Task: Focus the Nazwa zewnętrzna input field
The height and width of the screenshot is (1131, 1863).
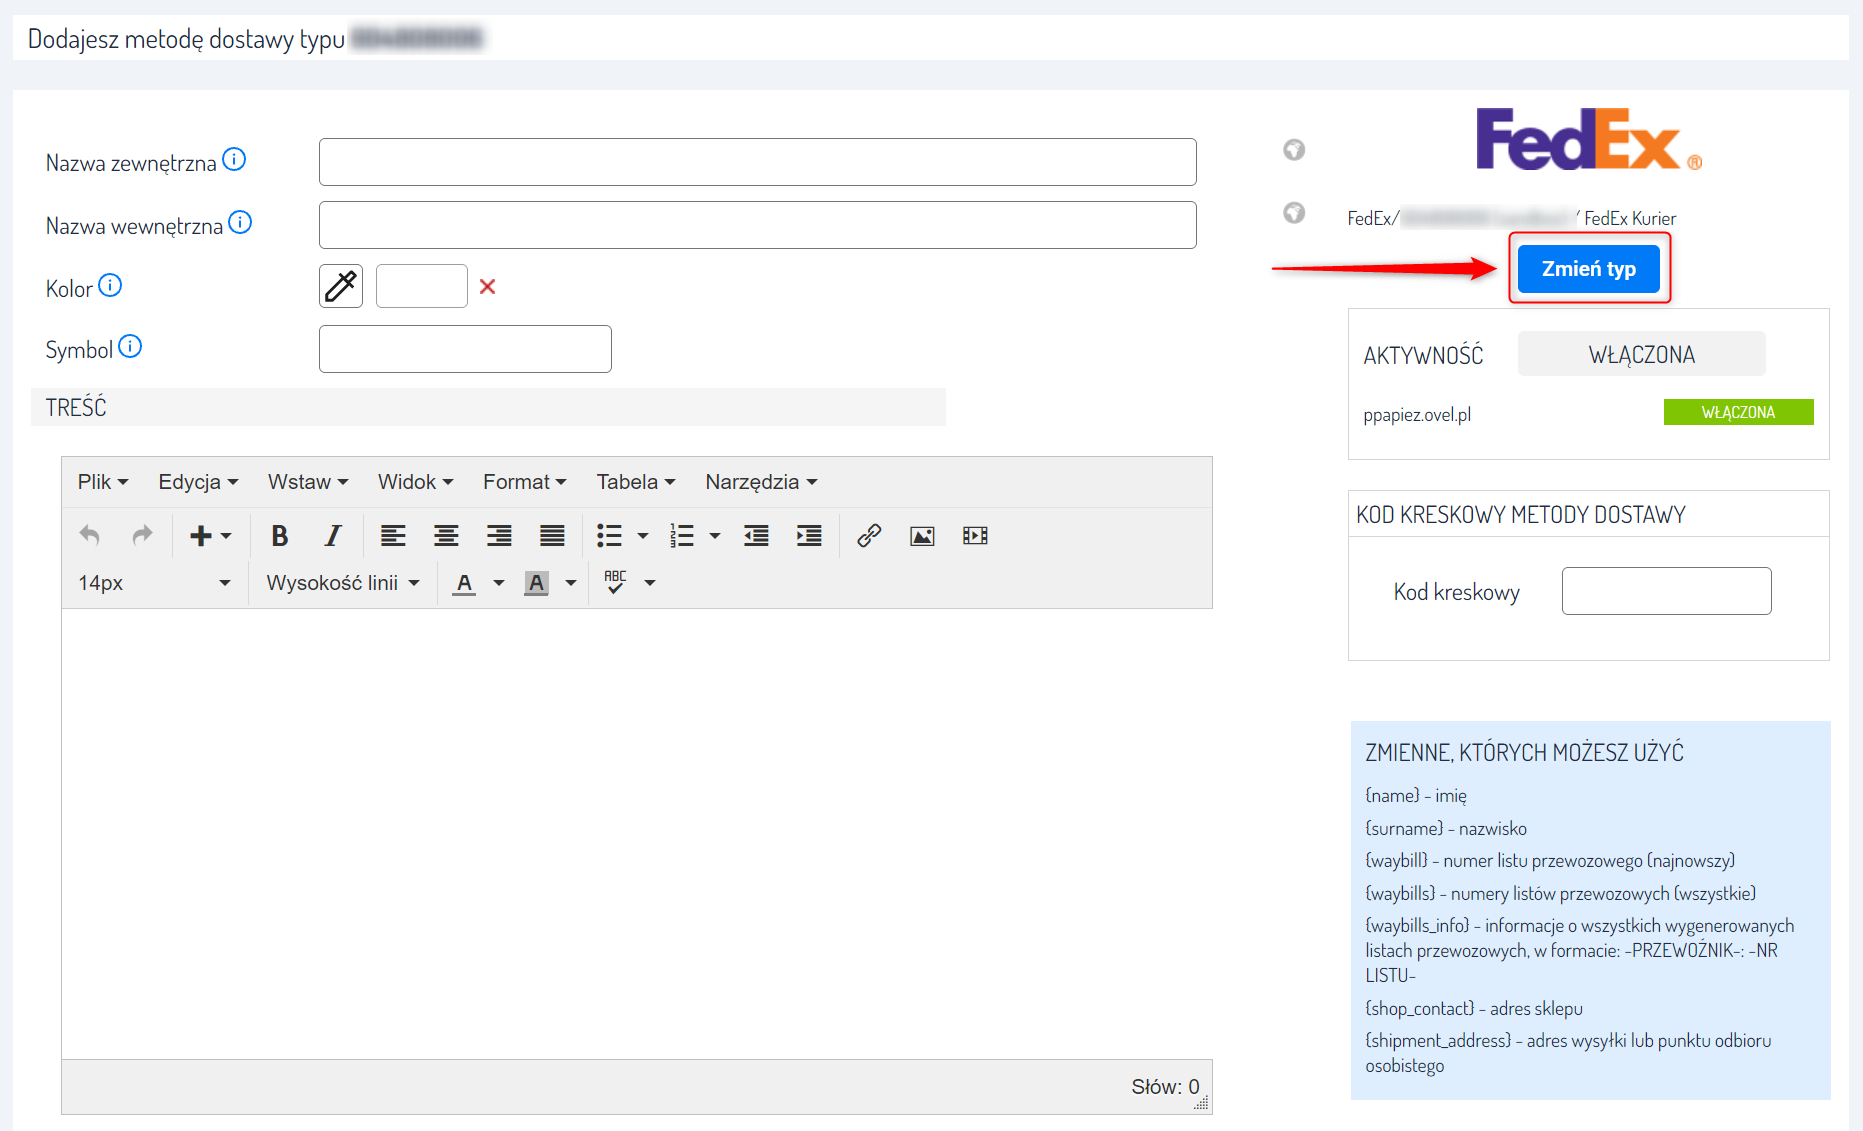Action: point(758,162)
